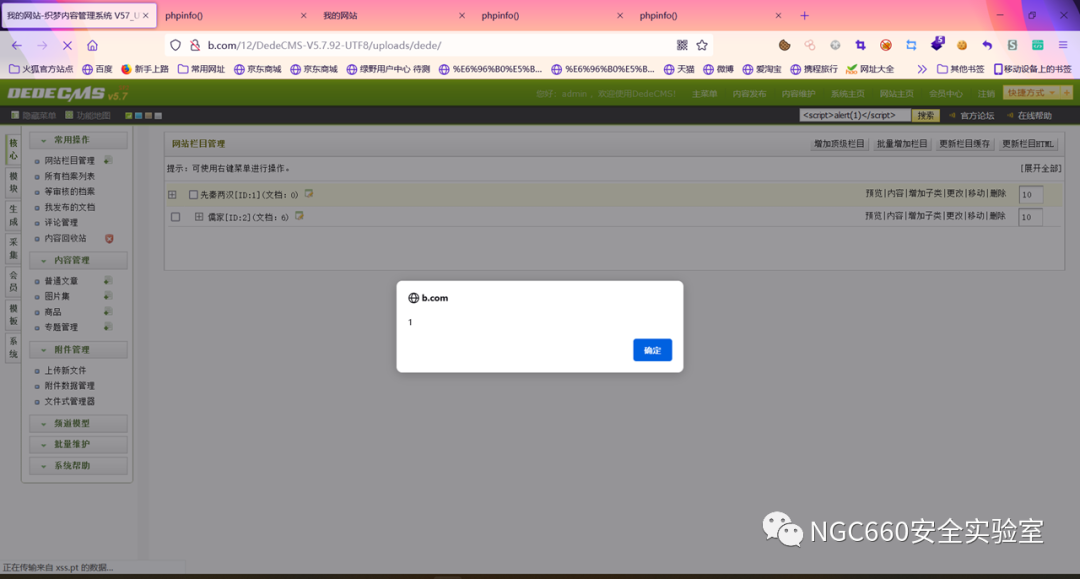1080x579 pixels.
Task: Switch to the 模板 vertical tab
Action: tap(13, 315)
